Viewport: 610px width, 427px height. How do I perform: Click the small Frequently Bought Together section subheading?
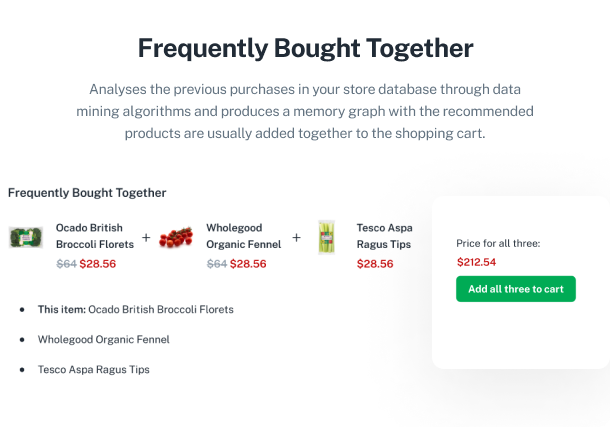87,193
